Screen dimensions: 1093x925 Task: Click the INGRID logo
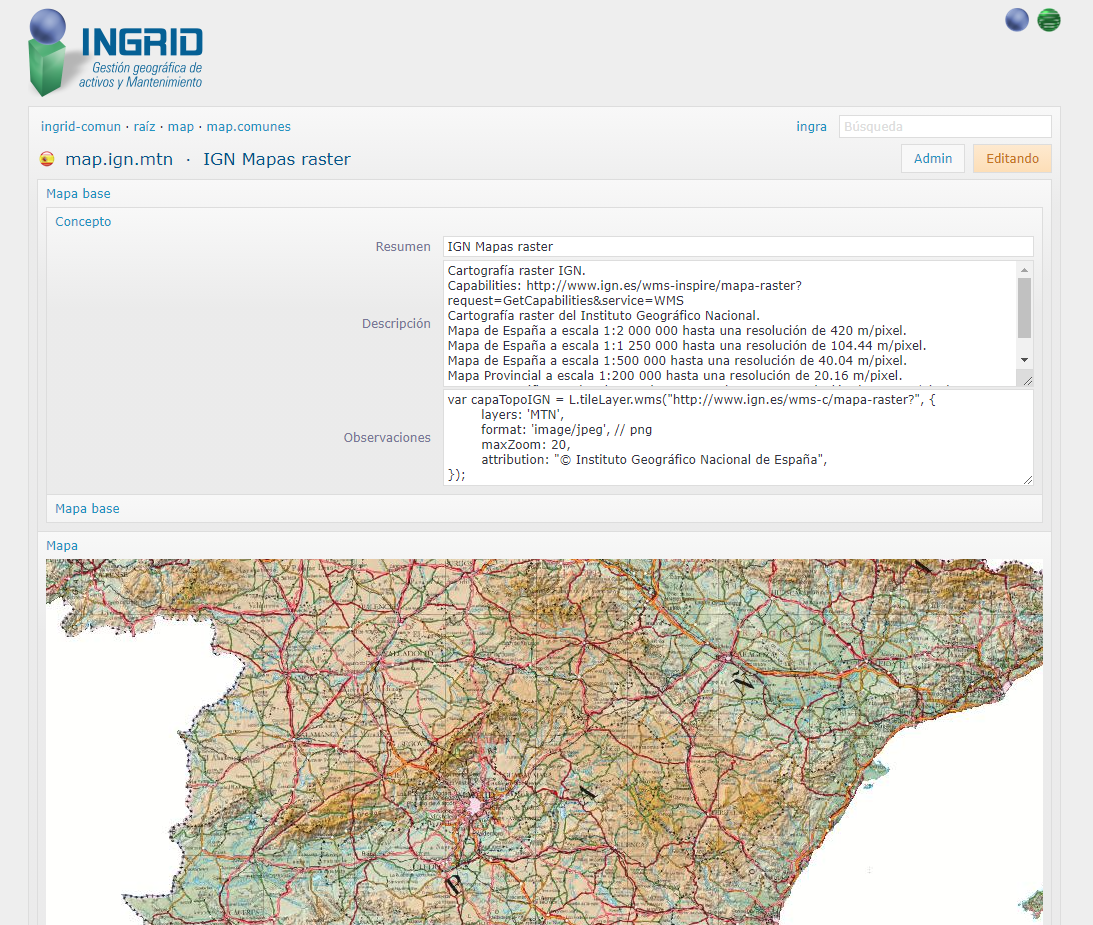(x=116, y=52)
